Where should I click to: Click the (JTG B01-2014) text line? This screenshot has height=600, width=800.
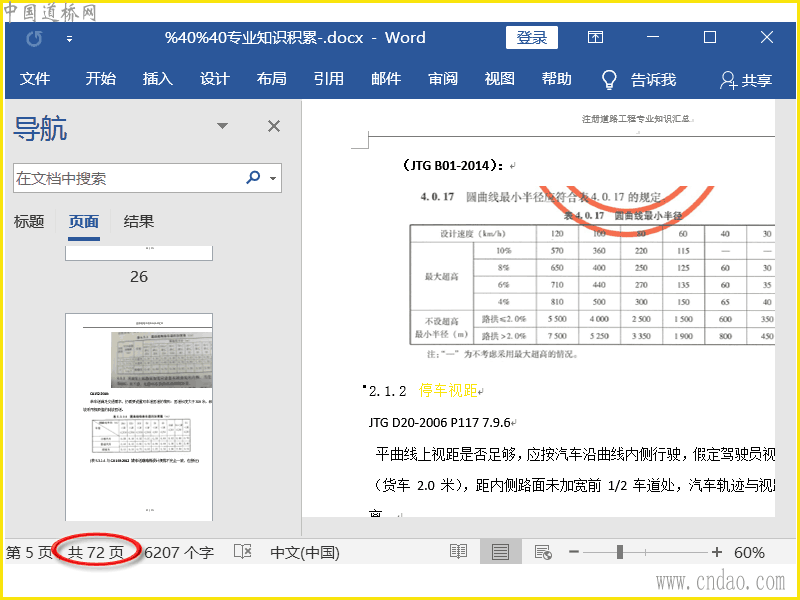pyautogui.click(x=453, y=165)
